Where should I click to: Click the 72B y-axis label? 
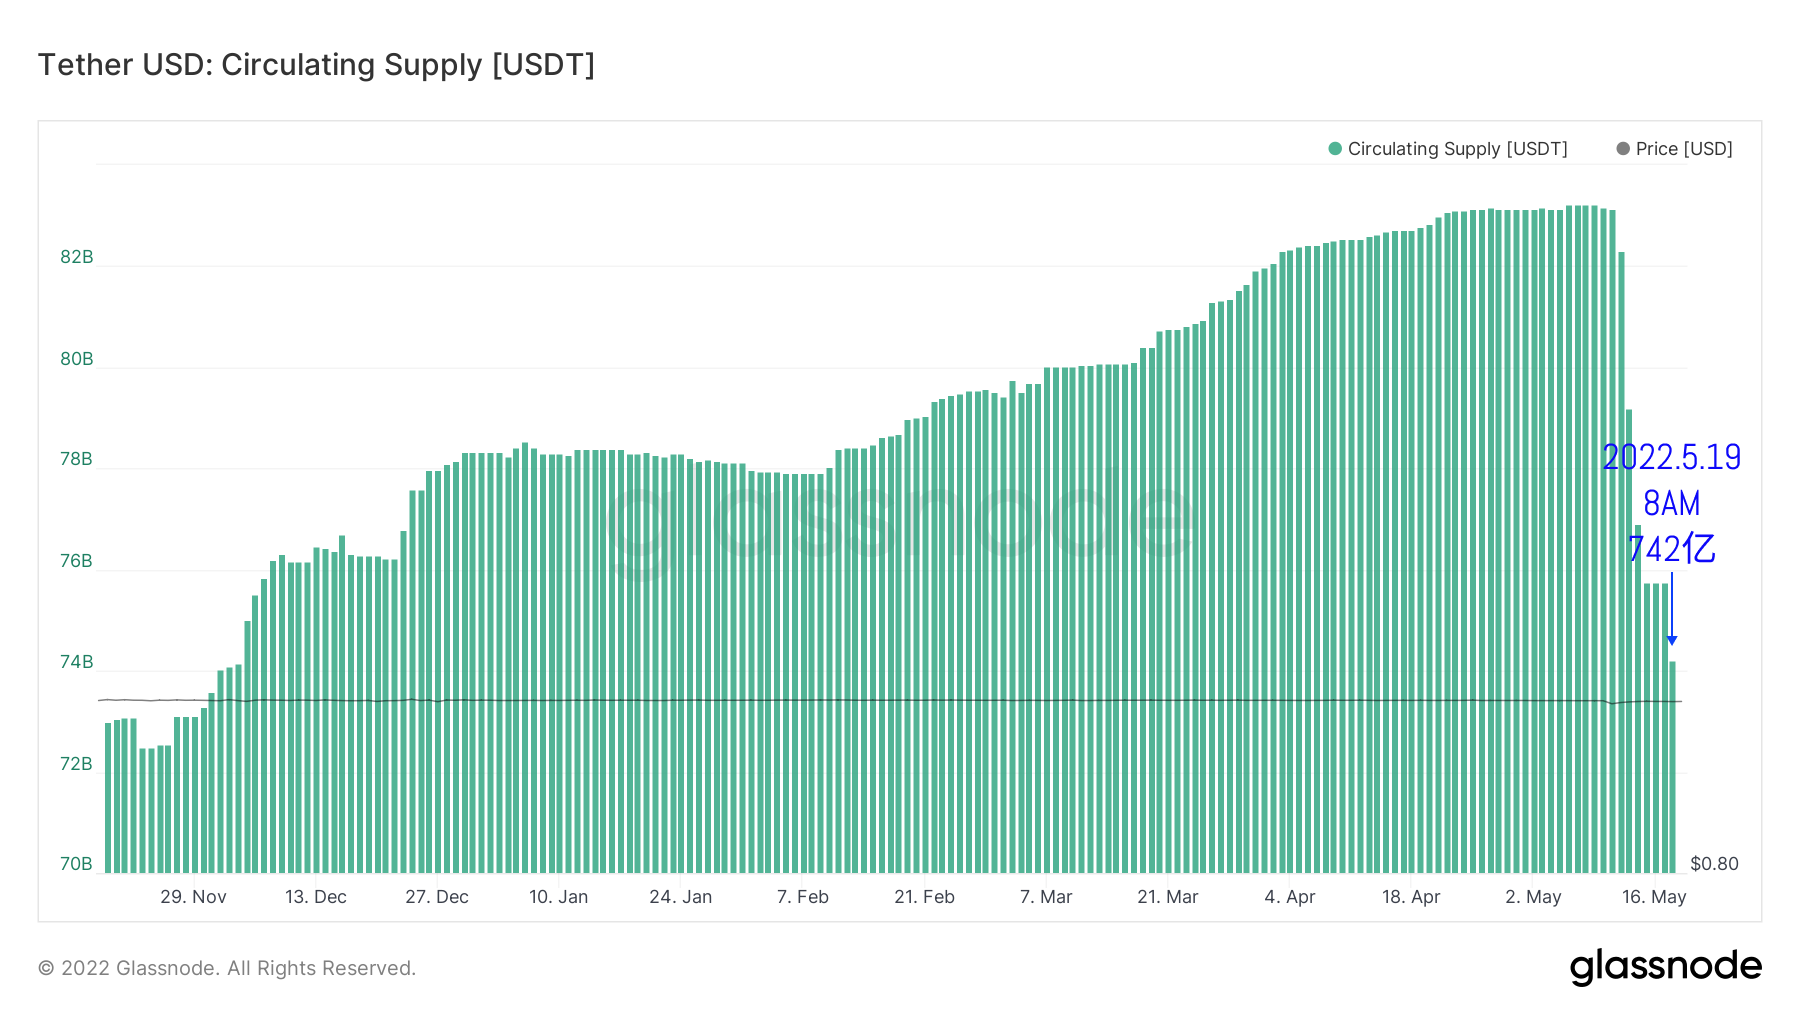pos(77,764)
